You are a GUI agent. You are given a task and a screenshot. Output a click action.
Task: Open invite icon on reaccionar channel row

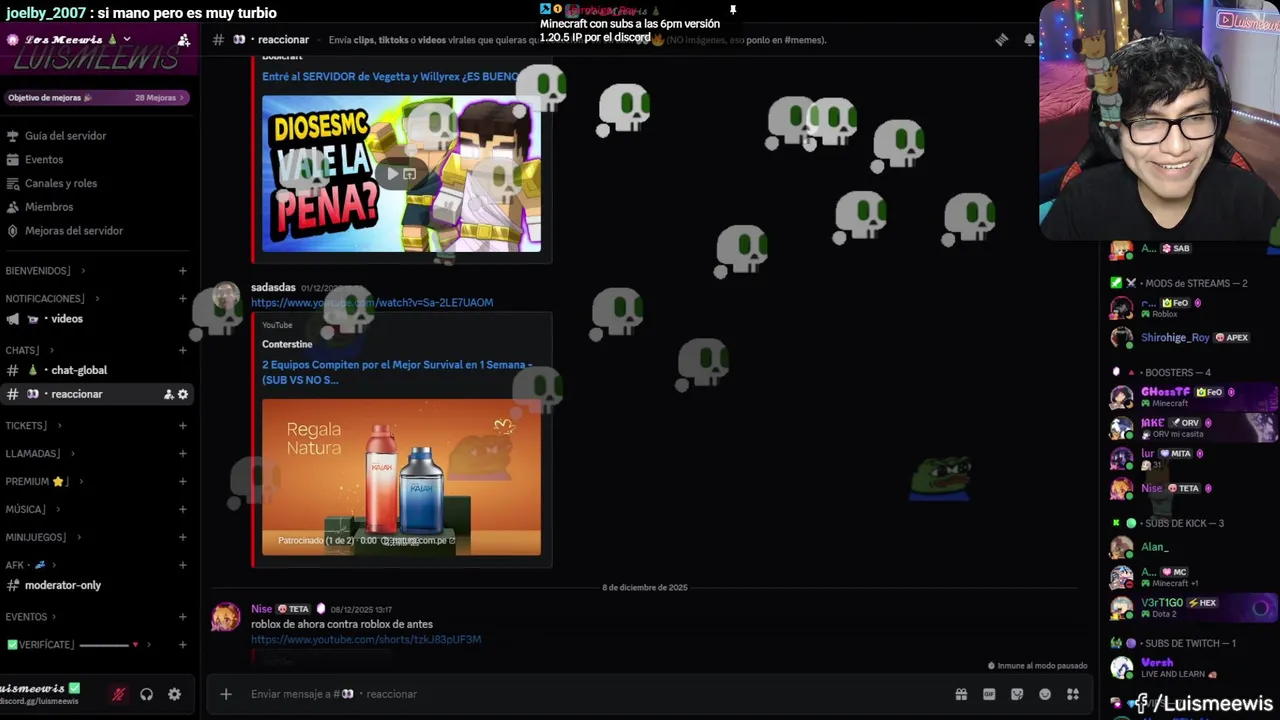[x=168, y=394]
